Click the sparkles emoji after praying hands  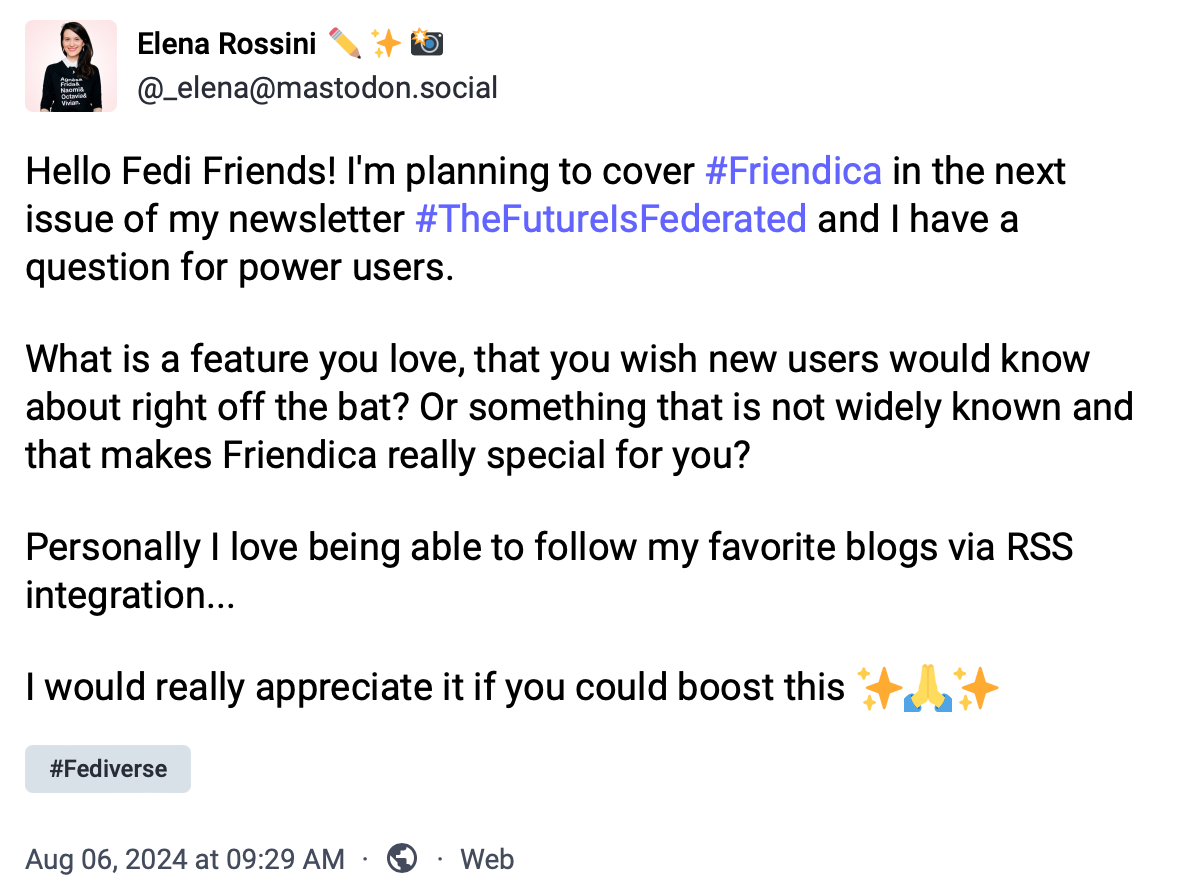[977, 688]
